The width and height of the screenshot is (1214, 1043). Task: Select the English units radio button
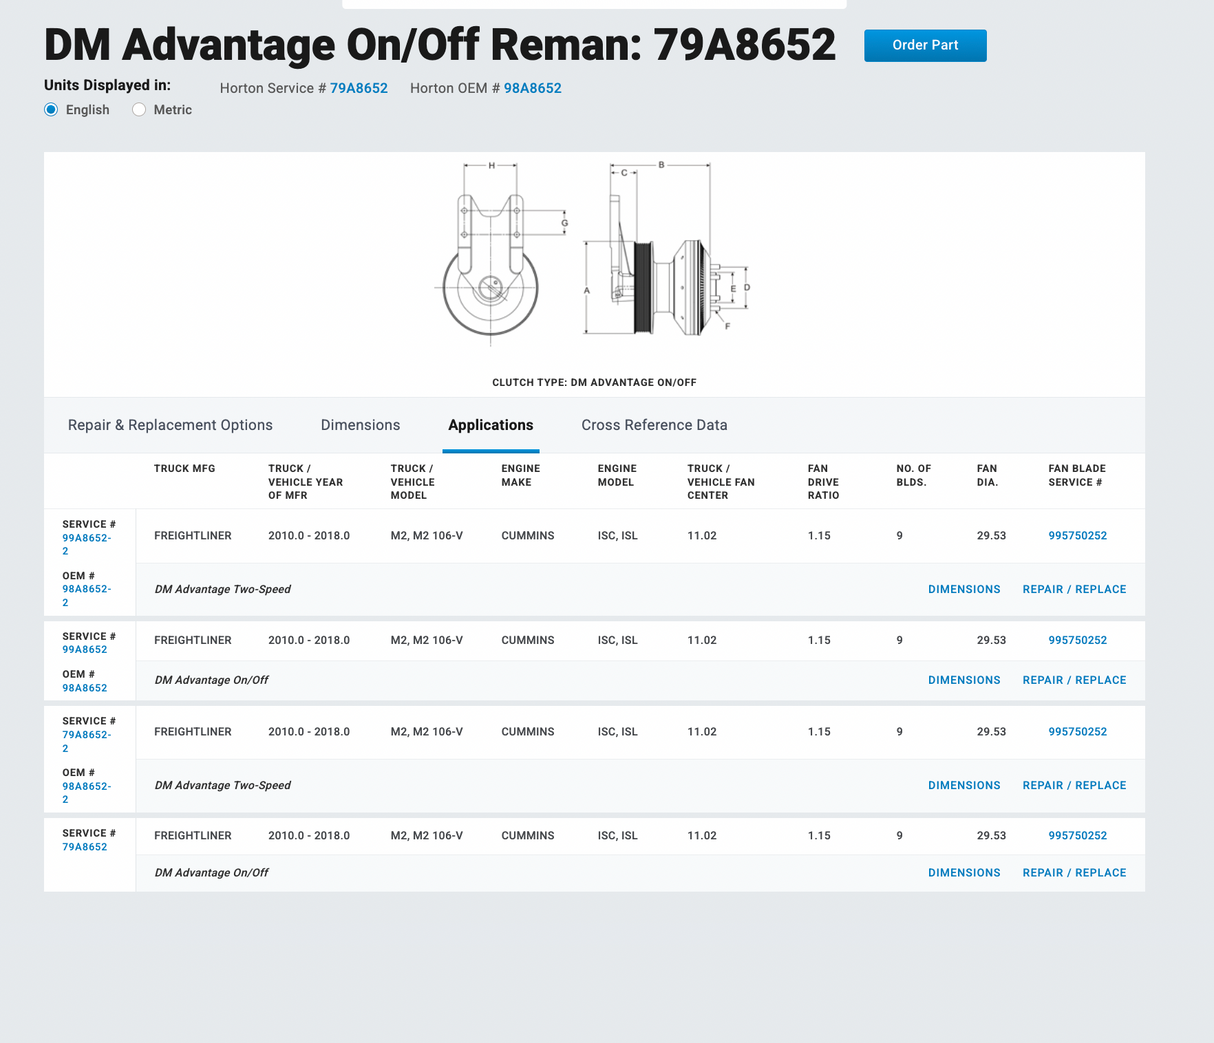[x=52, y=110]
